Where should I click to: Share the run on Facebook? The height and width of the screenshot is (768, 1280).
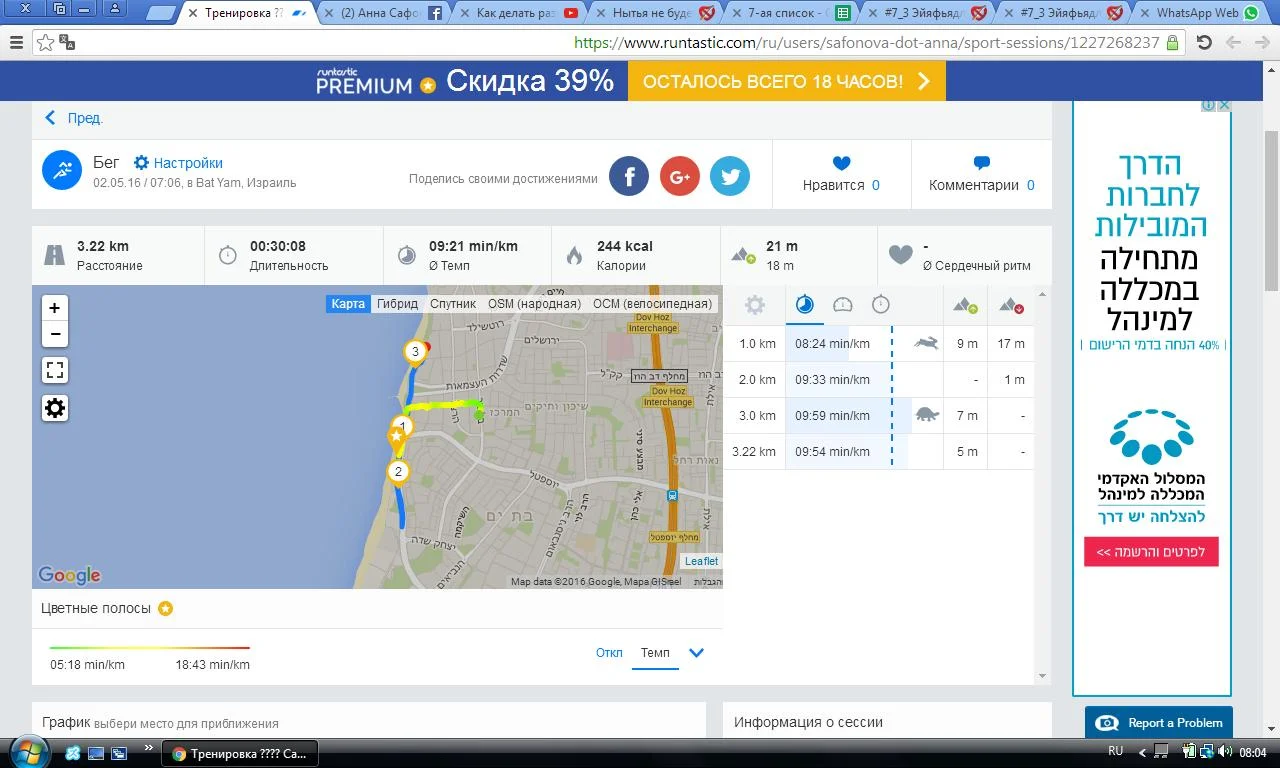click(629, 176)
